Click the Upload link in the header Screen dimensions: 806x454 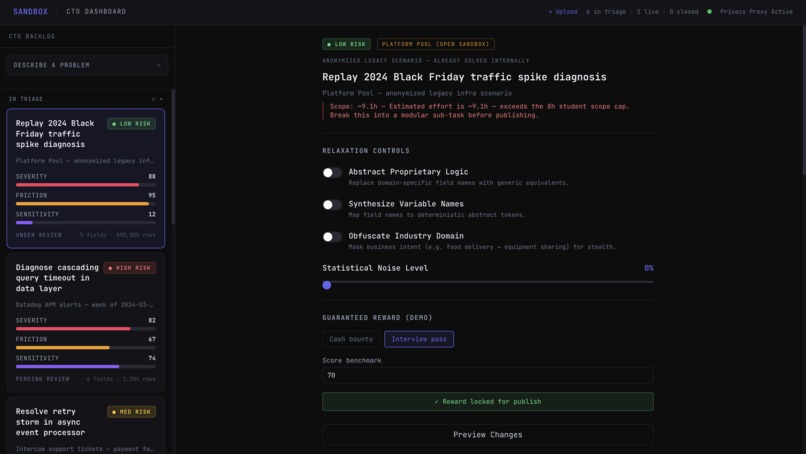(x=563, y=11)
